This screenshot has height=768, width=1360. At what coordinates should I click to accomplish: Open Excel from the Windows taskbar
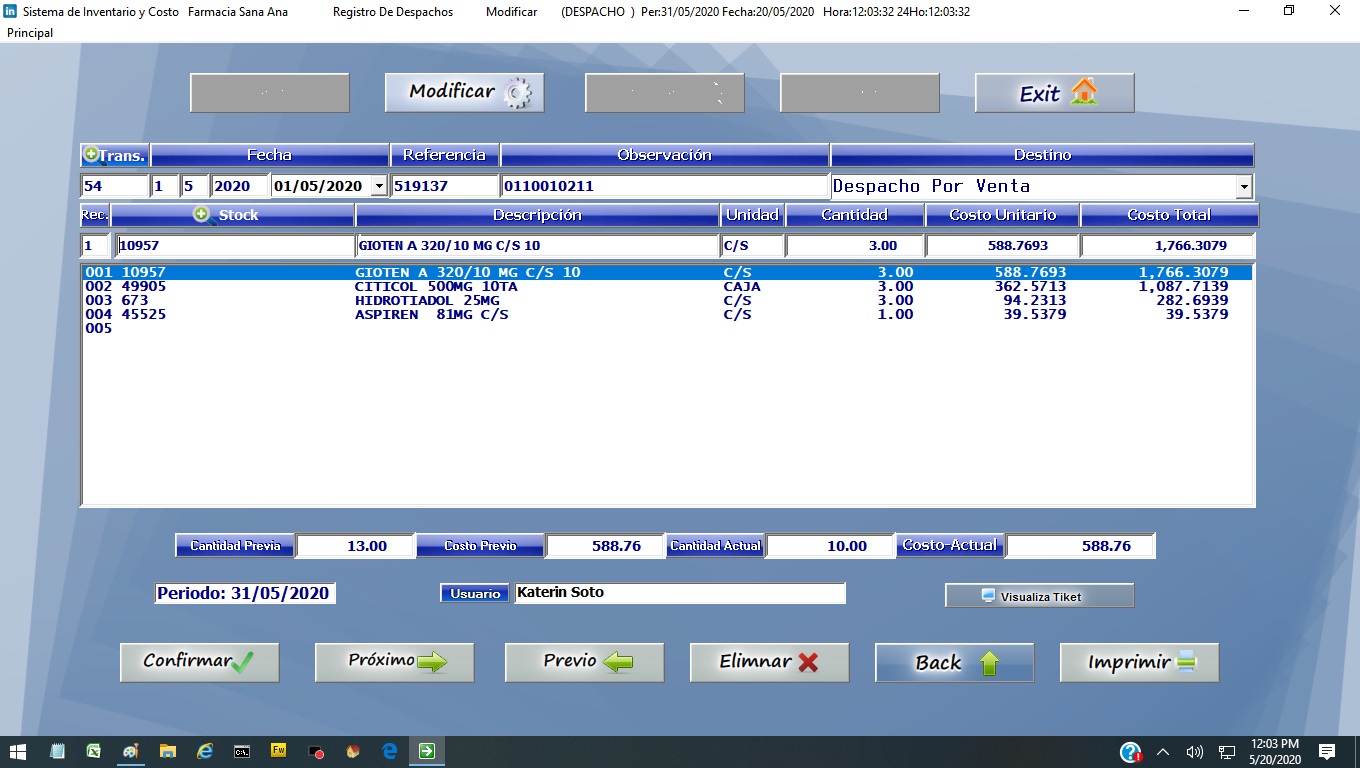pos(93,751)
